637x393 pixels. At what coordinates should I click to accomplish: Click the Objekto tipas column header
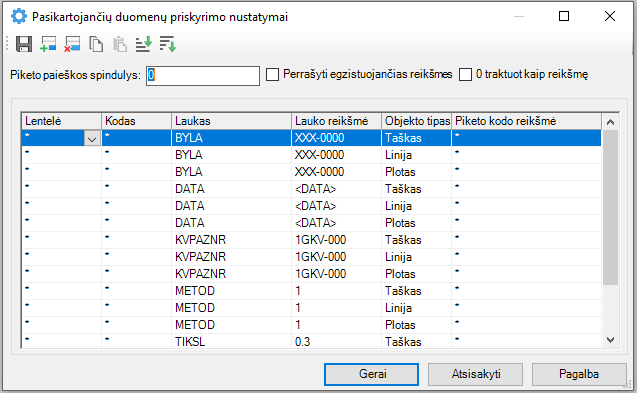[416, 121]
